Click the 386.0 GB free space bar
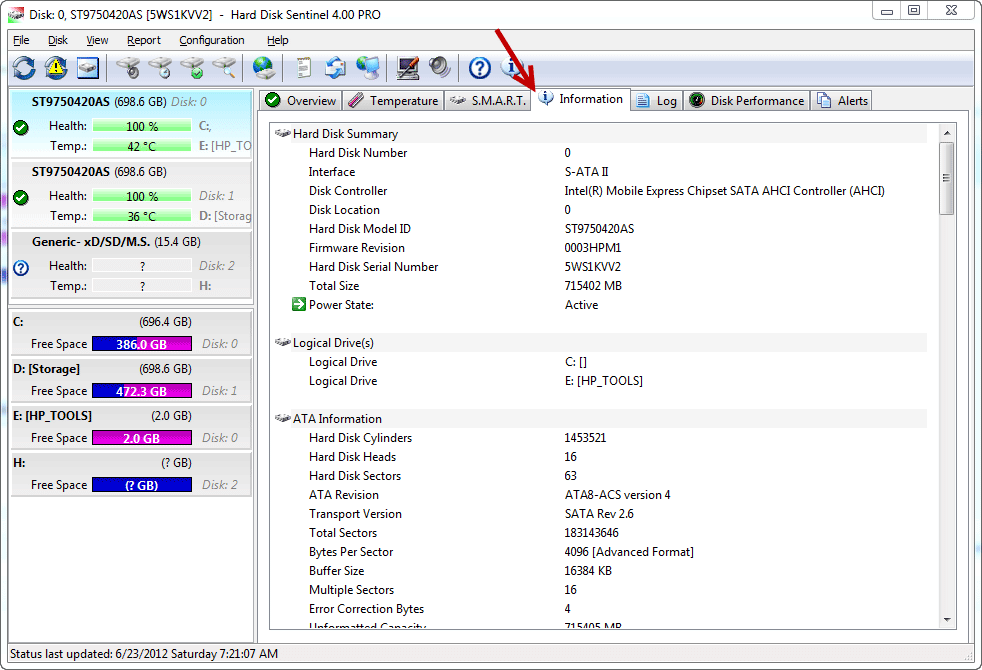982x670 pixels. coord(142,344)
